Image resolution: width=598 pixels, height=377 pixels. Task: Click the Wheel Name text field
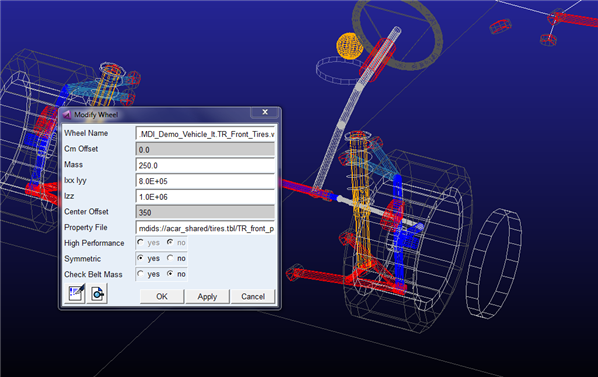tap(205, 134)
